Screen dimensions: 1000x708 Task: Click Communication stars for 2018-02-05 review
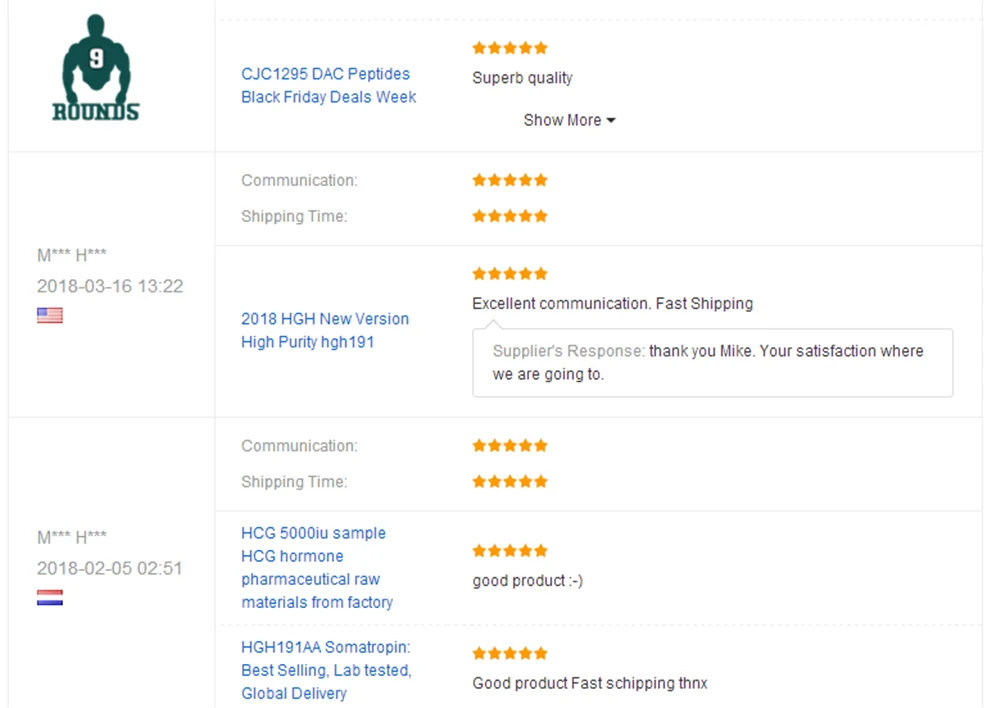click(x=510, y=446)
